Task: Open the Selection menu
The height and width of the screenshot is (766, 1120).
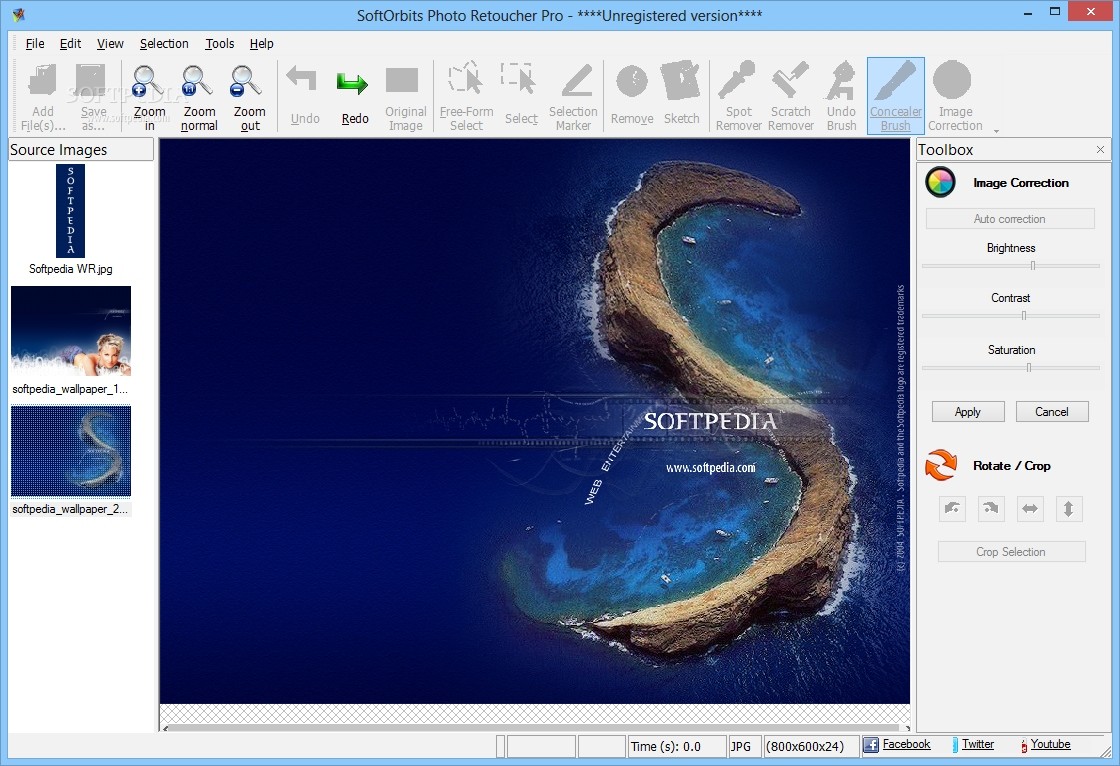Action: point(164,44)
